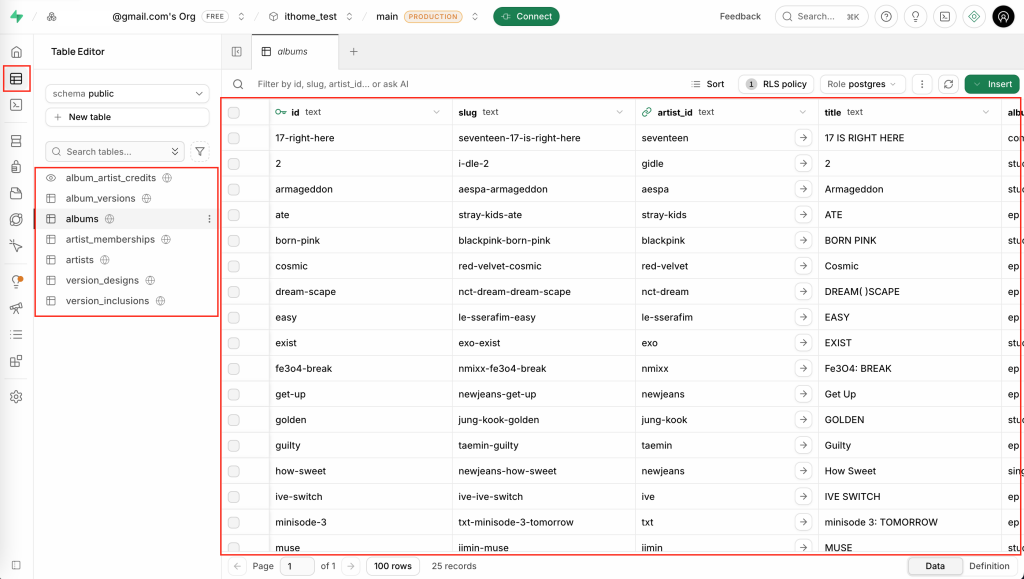This screenshot has width=1024, height=579.
Task: Open the artists table in the list
Action: click(80, 260)
